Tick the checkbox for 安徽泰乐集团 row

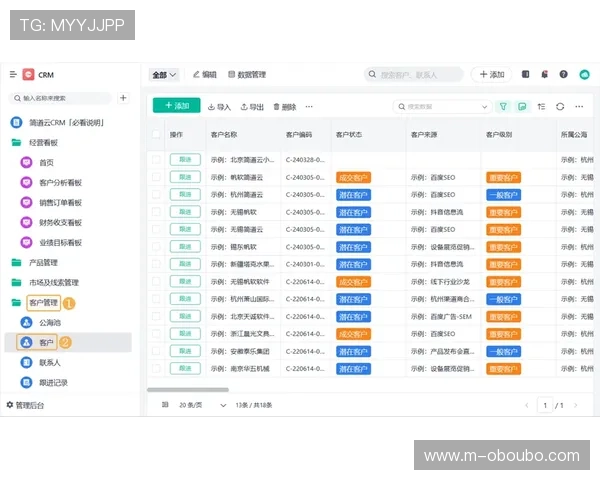156,351
